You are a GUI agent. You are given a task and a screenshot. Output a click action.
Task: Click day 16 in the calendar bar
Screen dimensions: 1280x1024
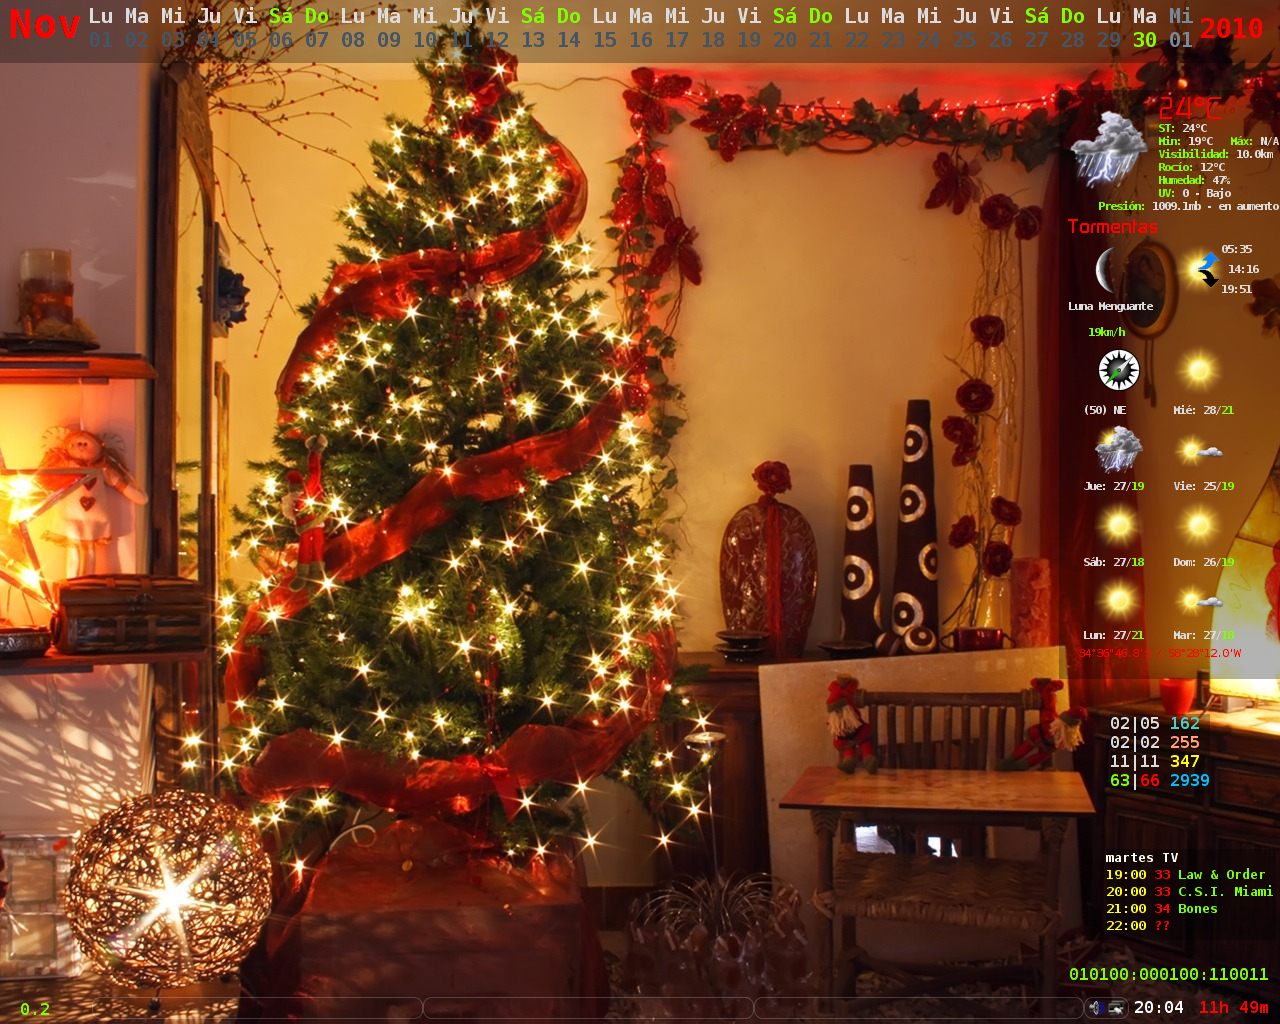pyautogui.click(x=641, y=40)
